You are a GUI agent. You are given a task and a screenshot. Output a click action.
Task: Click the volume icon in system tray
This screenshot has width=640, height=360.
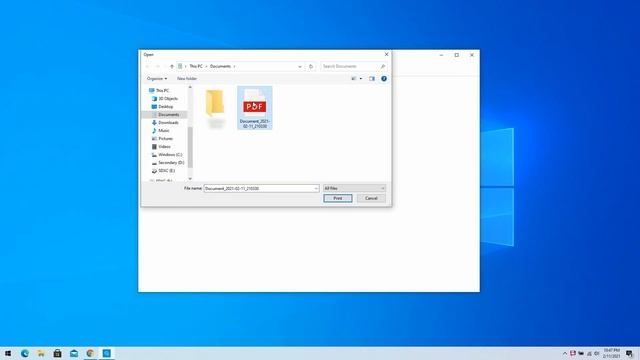(x=597, y=353)
